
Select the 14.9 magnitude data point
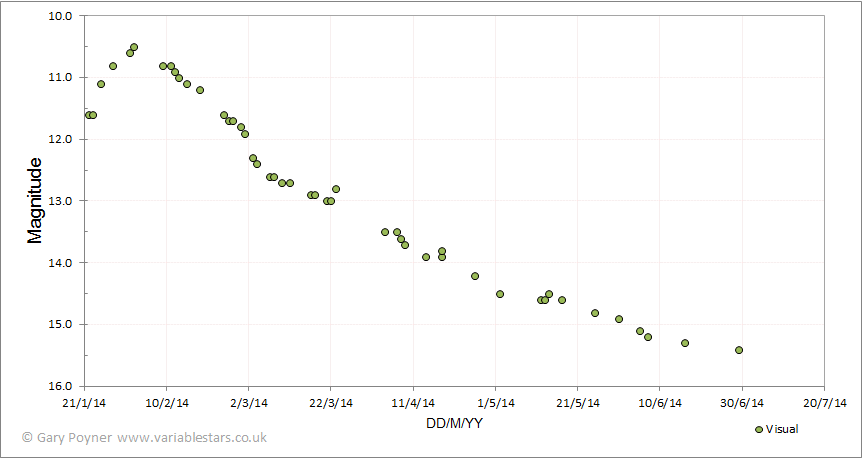point(619,319)
